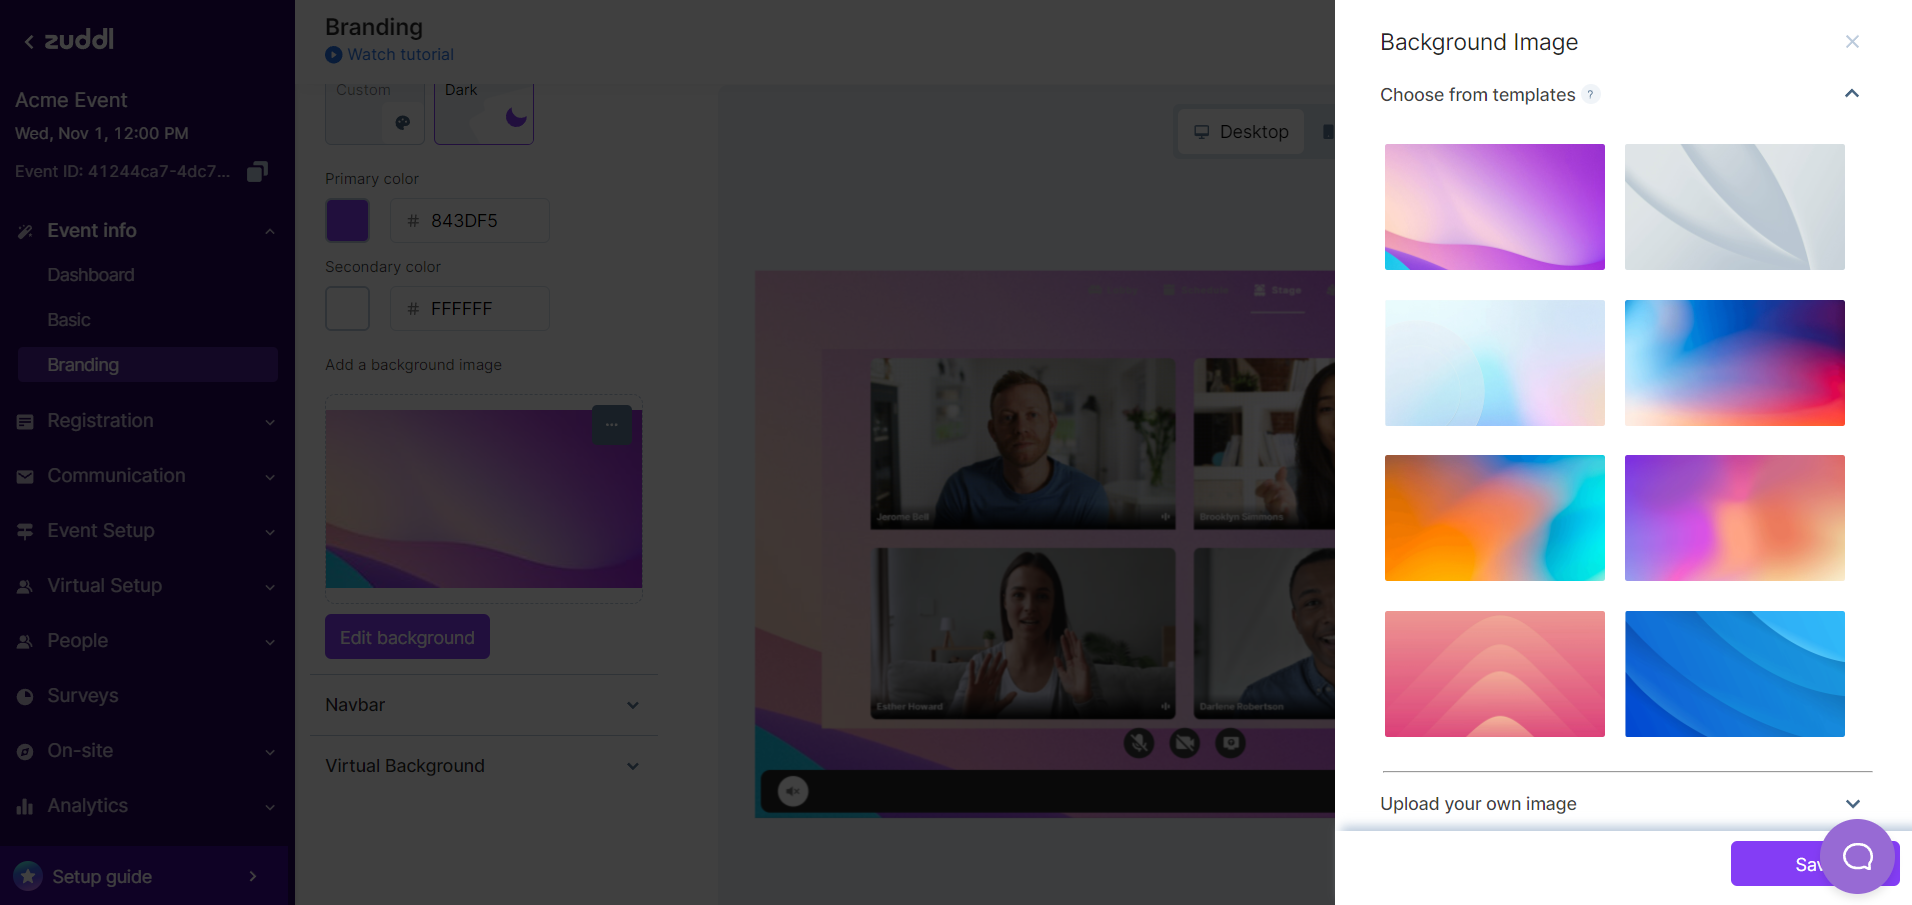Viewport: 1912px width, 905px height.
Task: Open the Branding menu item in sidebar
Action: (x=83, y=365)
